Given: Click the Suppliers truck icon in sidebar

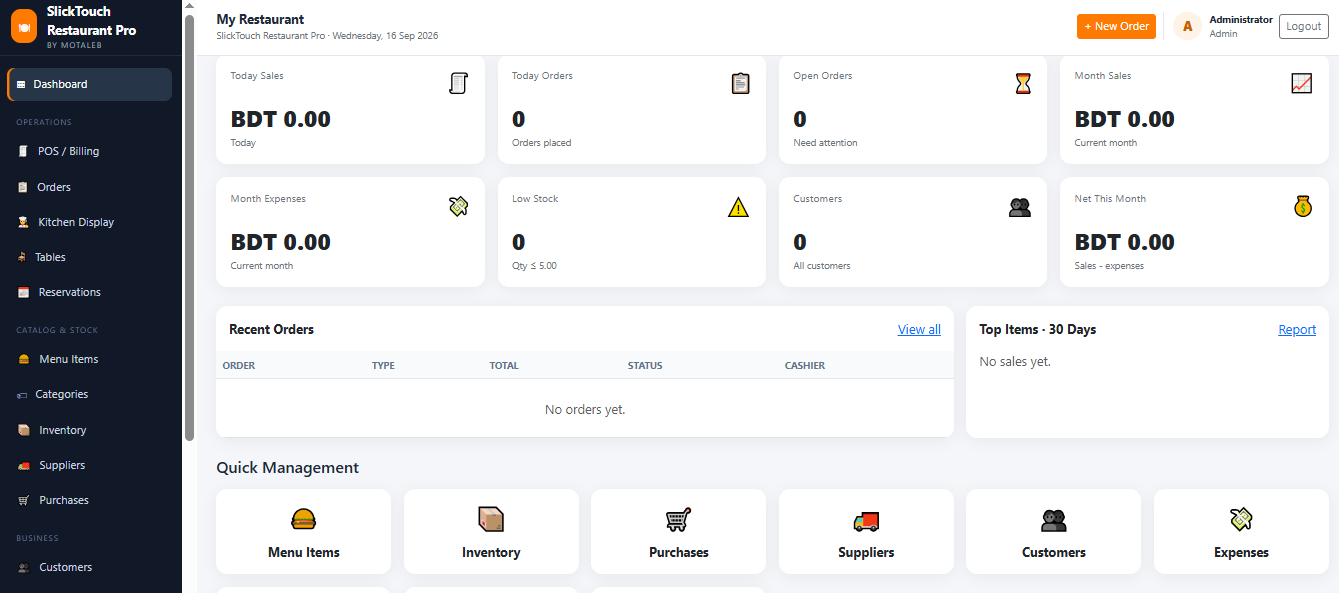Looking at the screenshot, I should [24, 465].
